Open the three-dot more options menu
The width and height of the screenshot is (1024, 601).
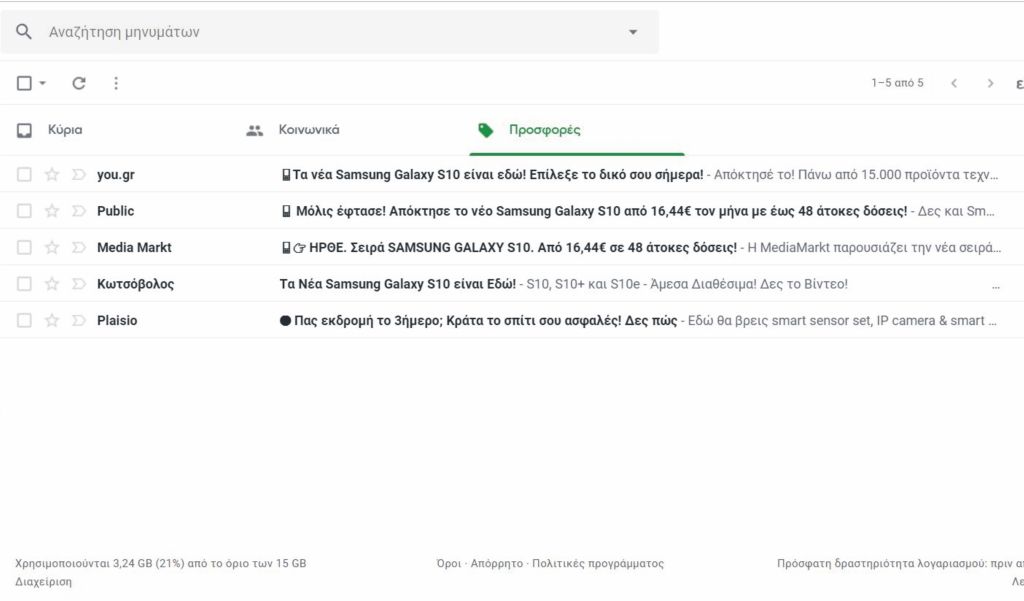116,83
